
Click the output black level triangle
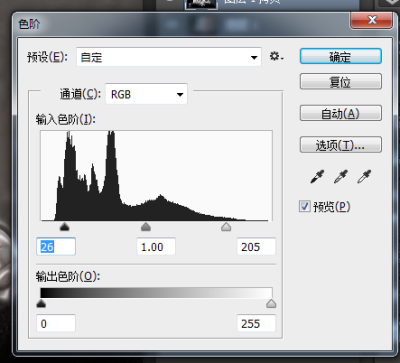[x=41, y=303]
